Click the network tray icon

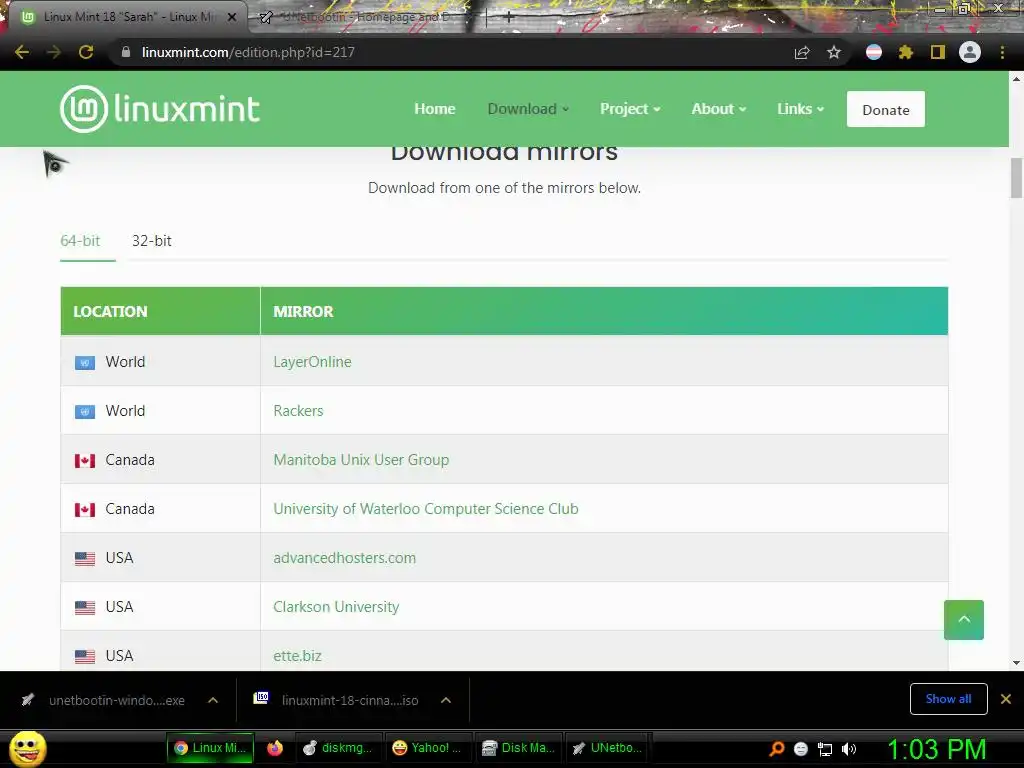point(825,749)
